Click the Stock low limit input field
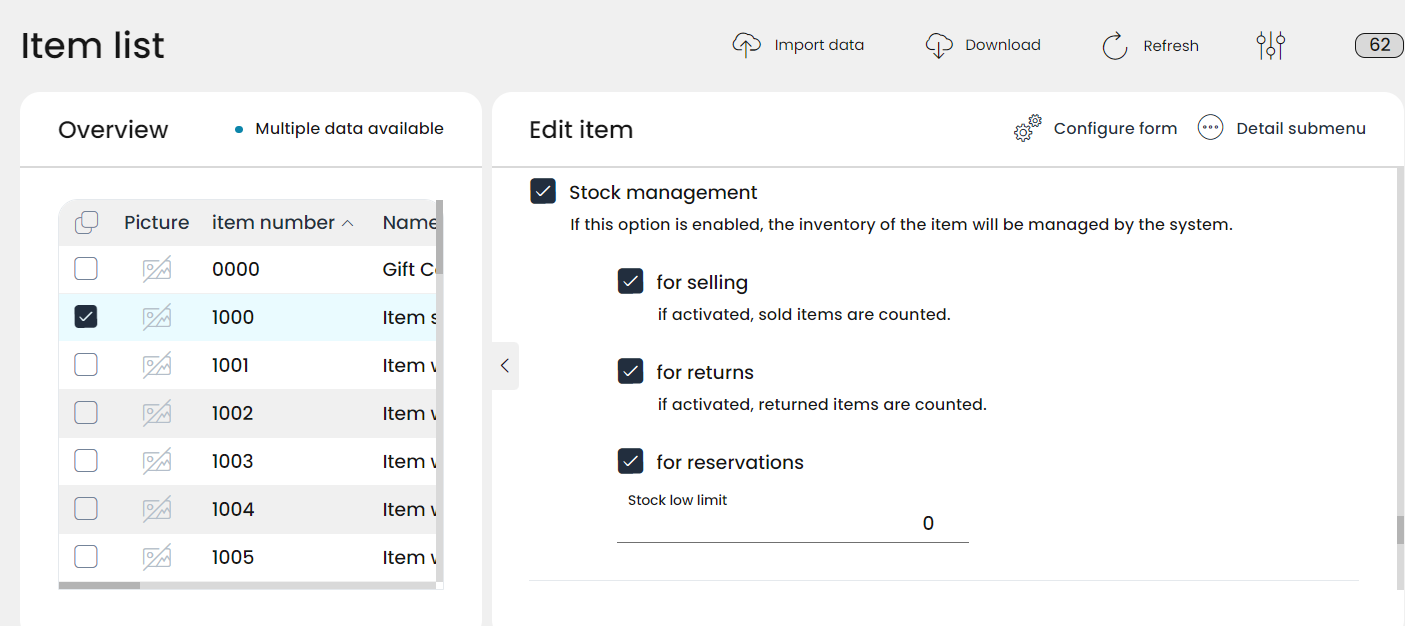Viewport: 1405px width, 626px height. coord(793,524)
